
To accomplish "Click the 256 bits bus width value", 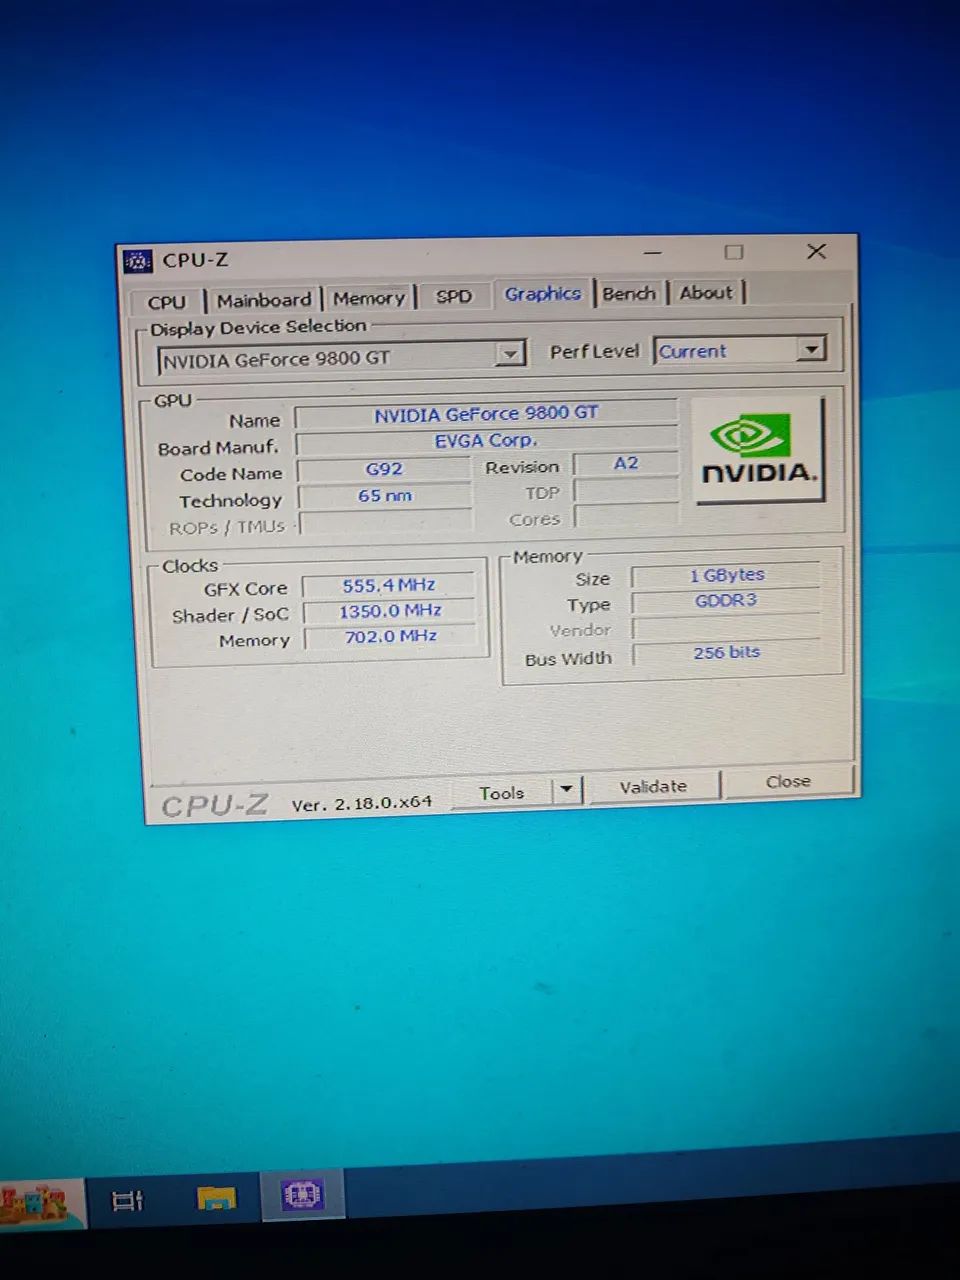I will click(x=727, y=652).
